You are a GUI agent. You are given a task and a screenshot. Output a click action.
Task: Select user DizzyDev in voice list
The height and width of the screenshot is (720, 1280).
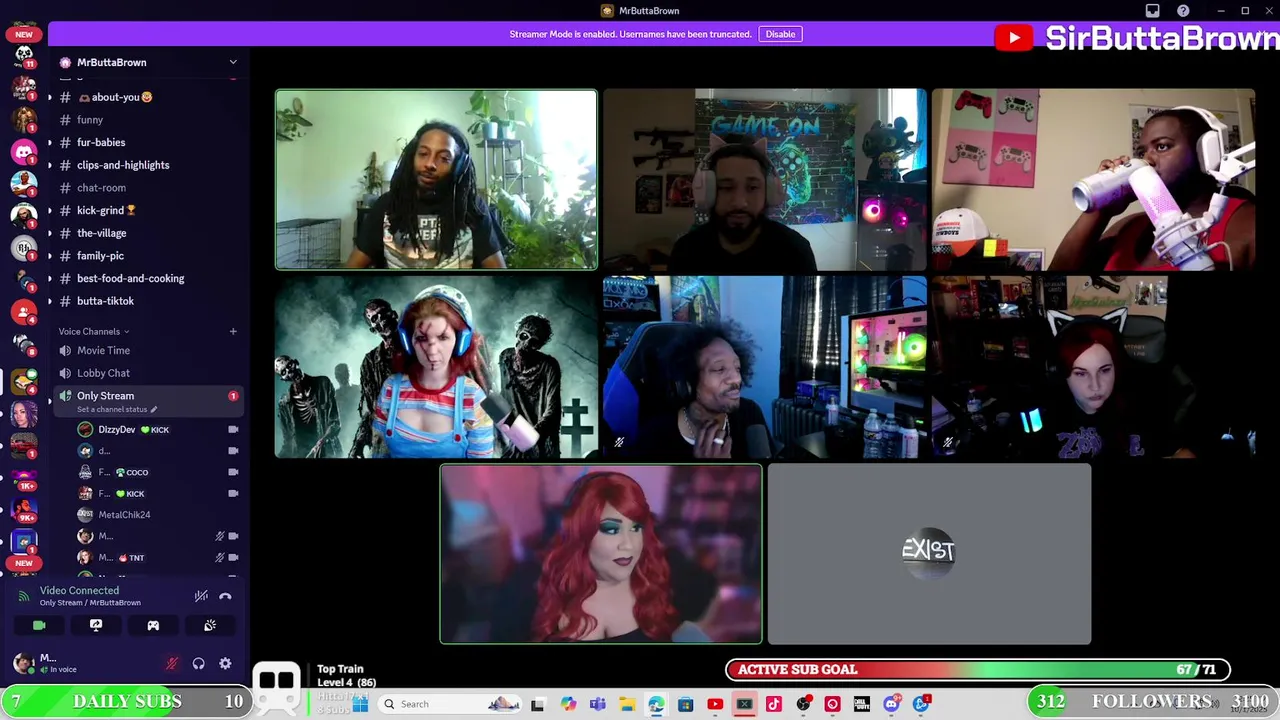pos(158,429)
